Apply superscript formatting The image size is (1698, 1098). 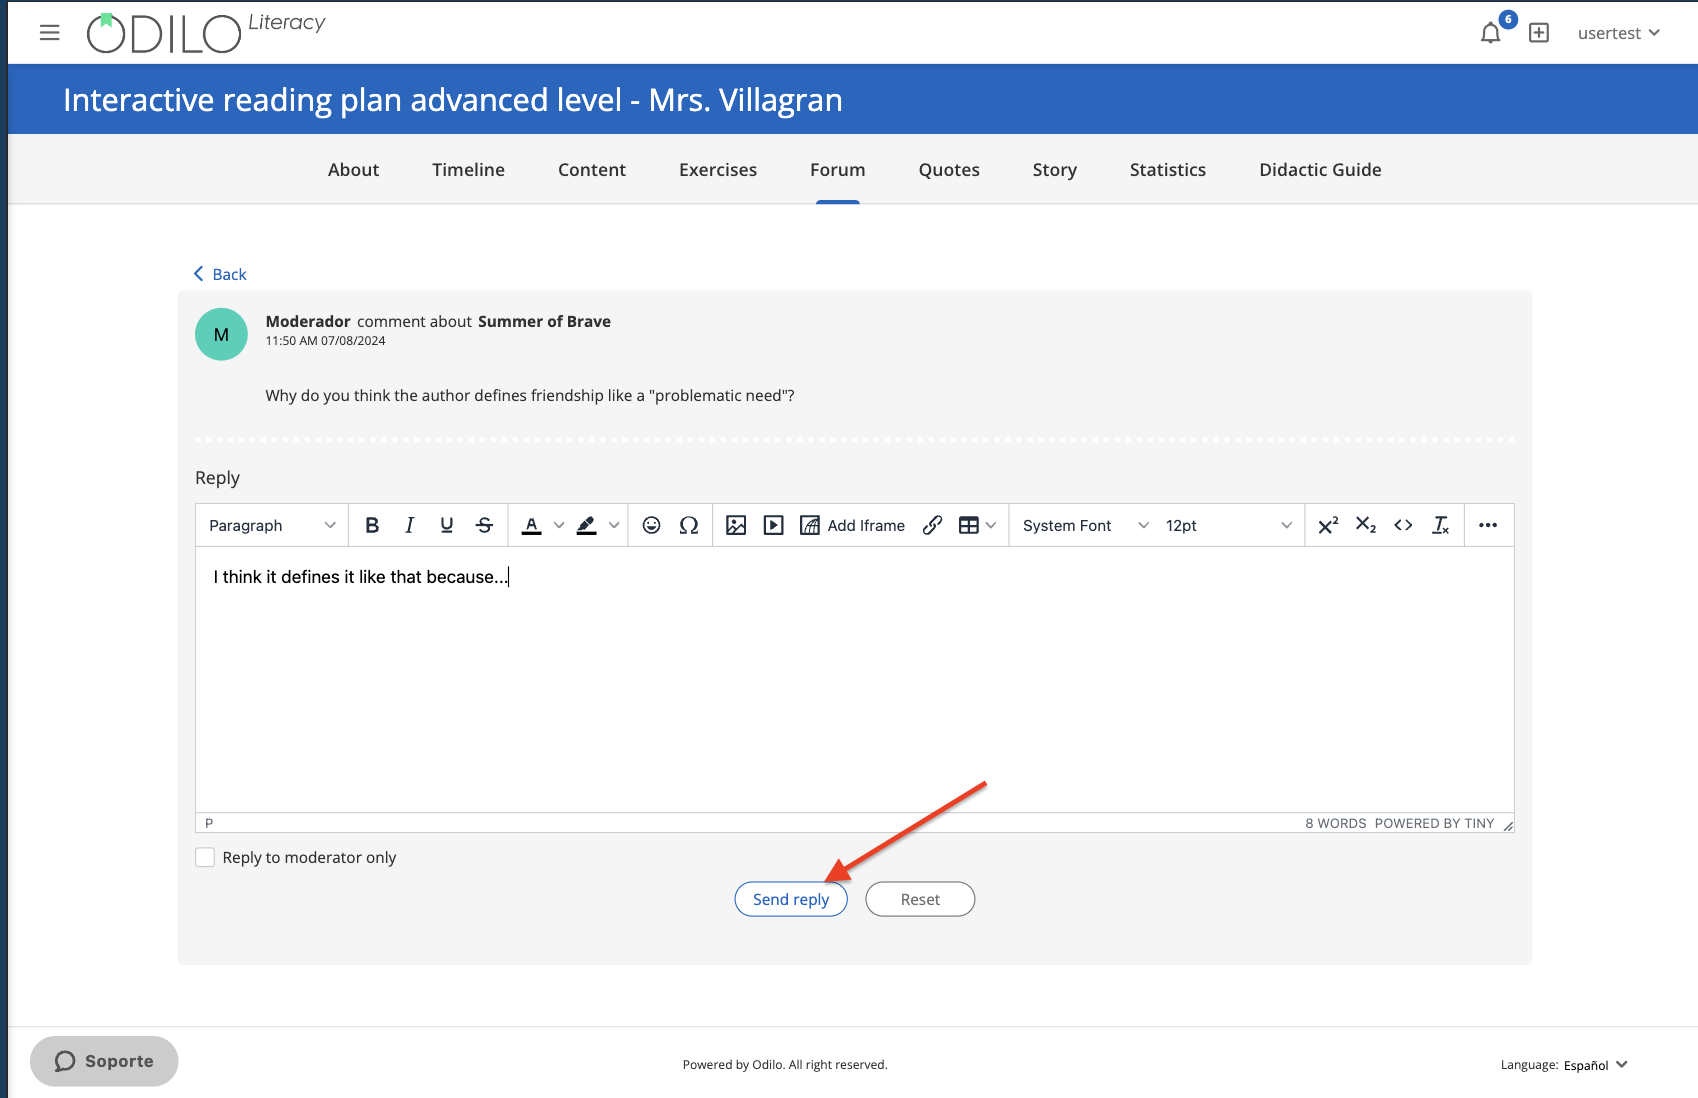coord(1328,525)
